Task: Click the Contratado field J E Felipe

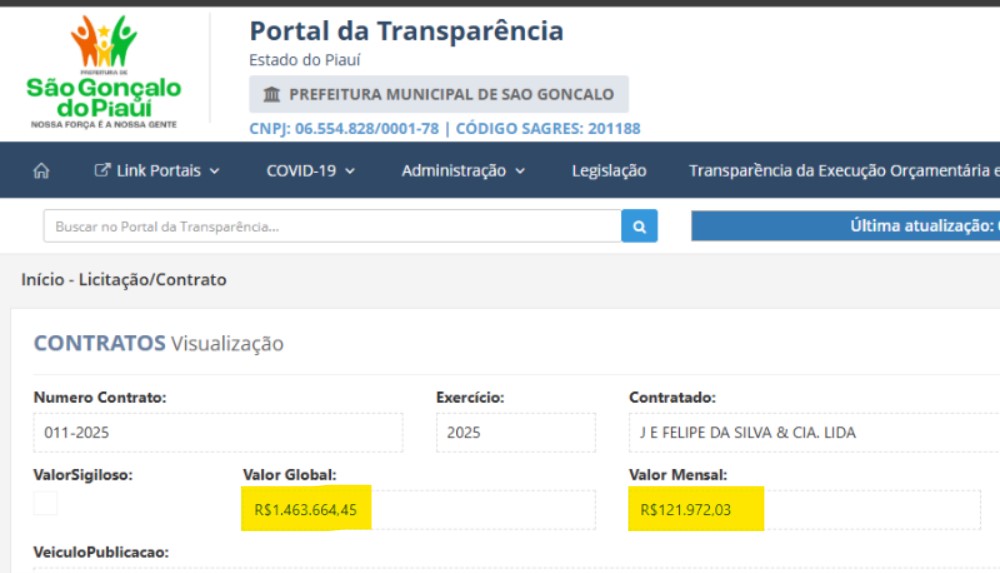Action: 814,433
